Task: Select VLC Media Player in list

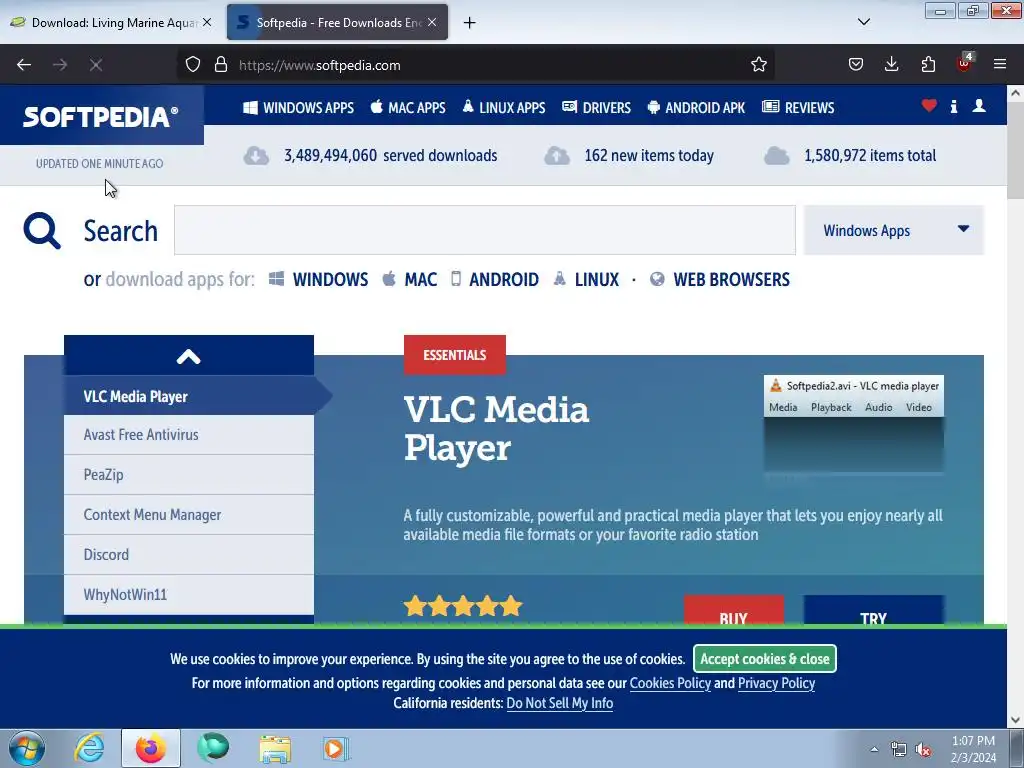Action: (x=189, y=396)
